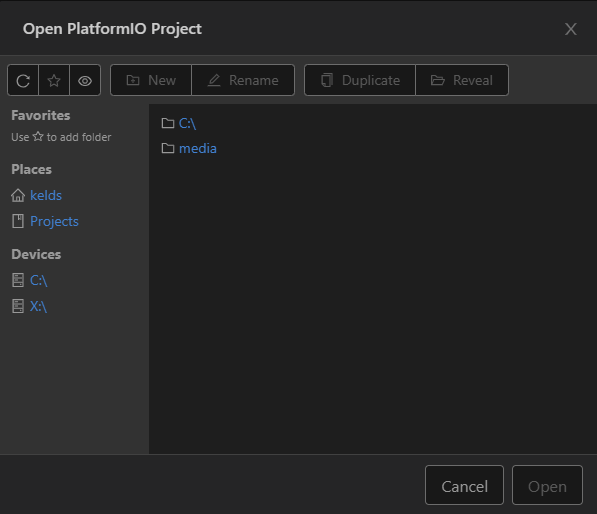Click the Favorites heading

[x=41, y=115]
